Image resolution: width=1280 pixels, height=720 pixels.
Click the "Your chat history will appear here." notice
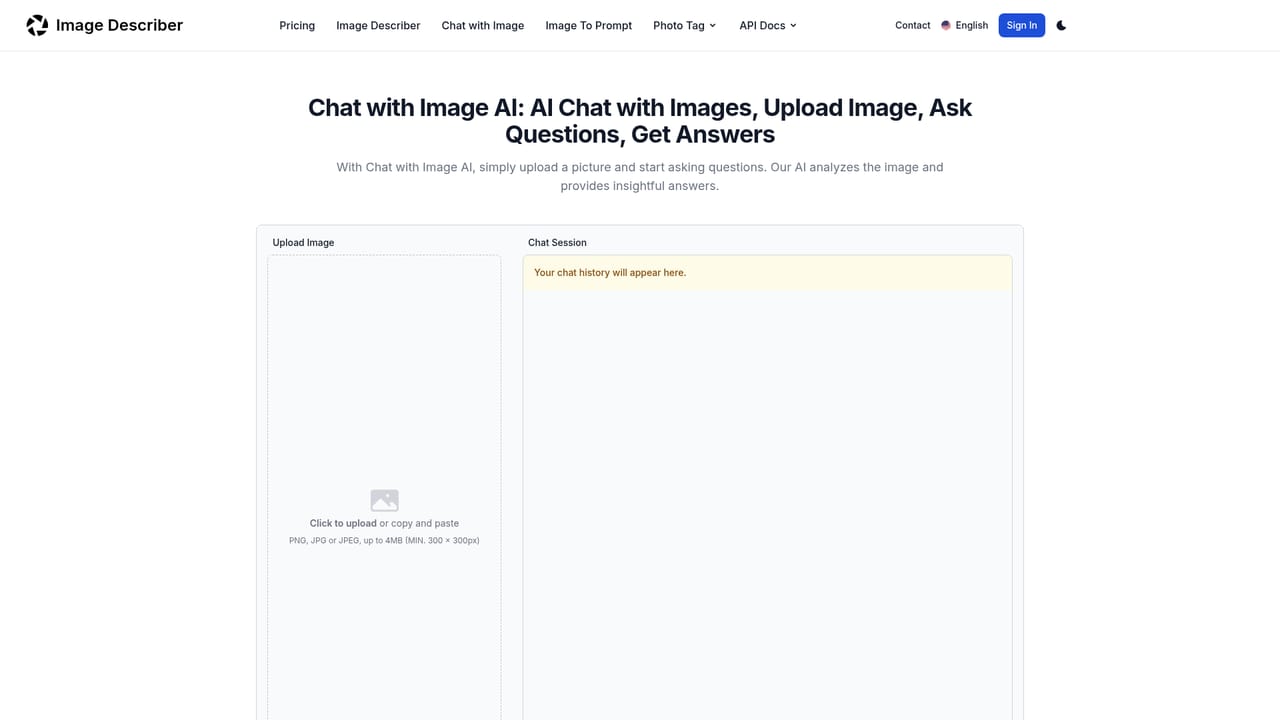[768, 272]
